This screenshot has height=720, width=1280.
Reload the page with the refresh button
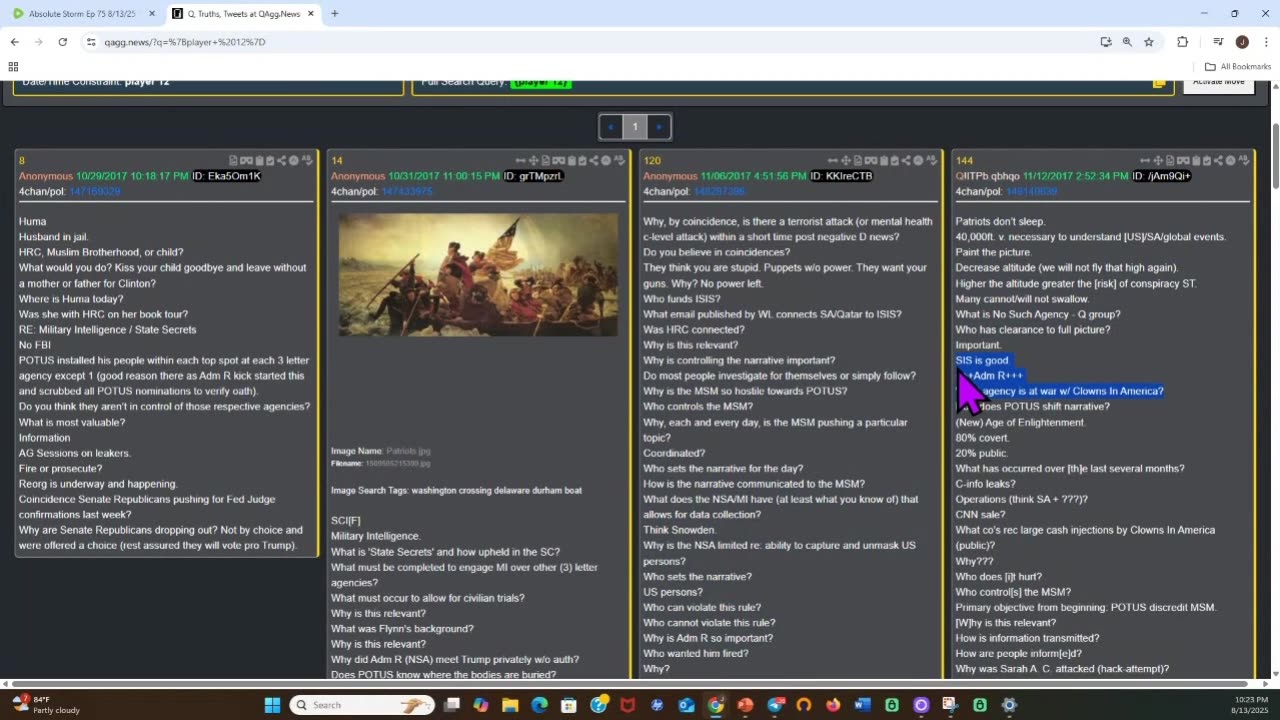click(62, 42)
